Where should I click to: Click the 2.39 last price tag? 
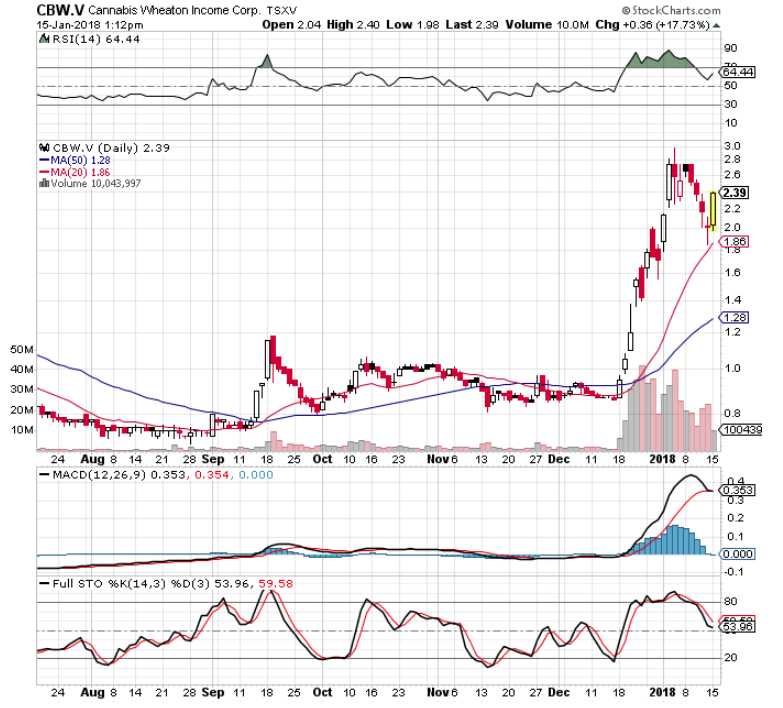[736, 192]
